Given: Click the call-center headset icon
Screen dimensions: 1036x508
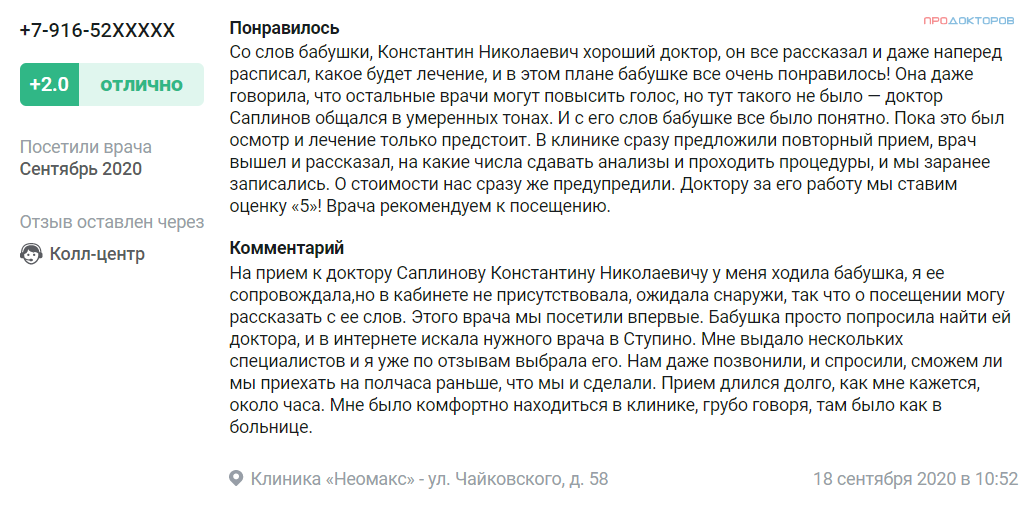Looking at the screenshot, I should [x=31, y=254].
